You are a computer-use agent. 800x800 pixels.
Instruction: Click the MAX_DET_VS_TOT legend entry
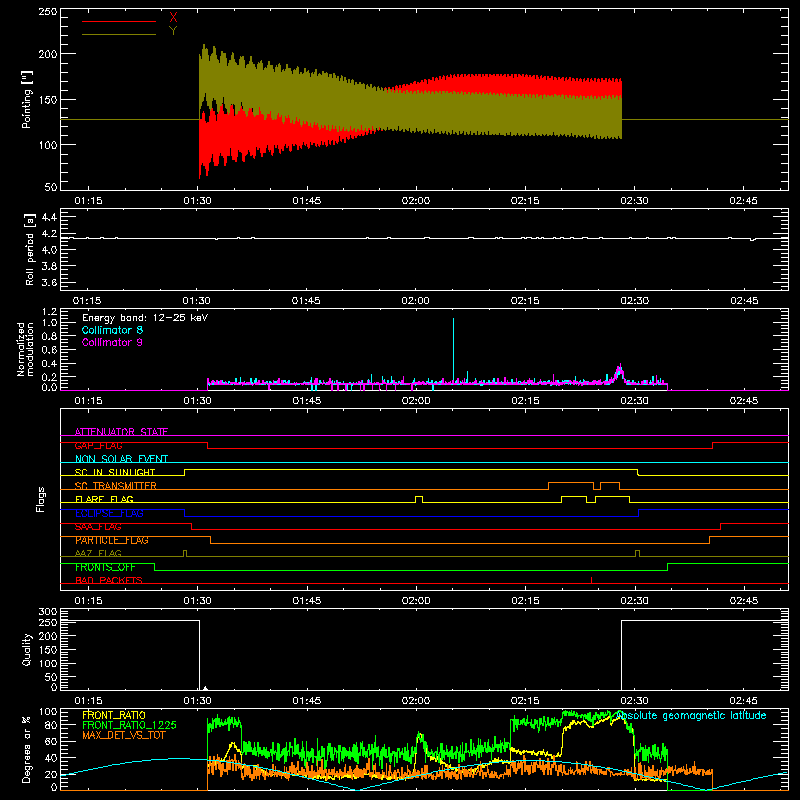coord(123,735)
